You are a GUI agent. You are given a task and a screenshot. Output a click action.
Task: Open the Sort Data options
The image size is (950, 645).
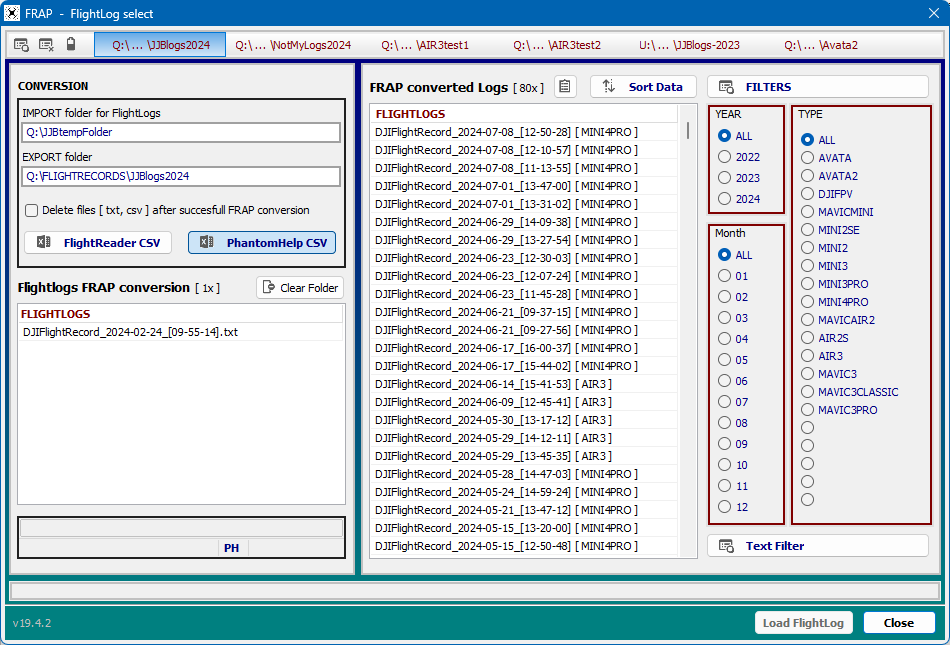click(643, 87)
